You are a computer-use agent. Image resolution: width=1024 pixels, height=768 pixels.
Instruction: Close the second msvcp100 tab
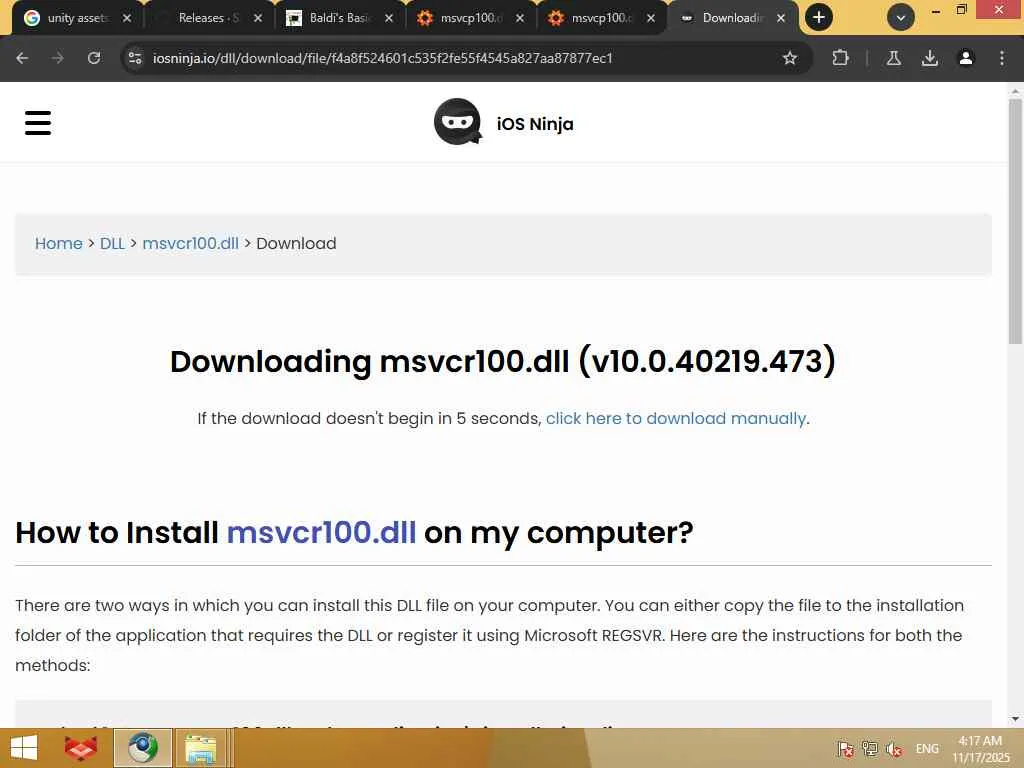coord(650,18)
